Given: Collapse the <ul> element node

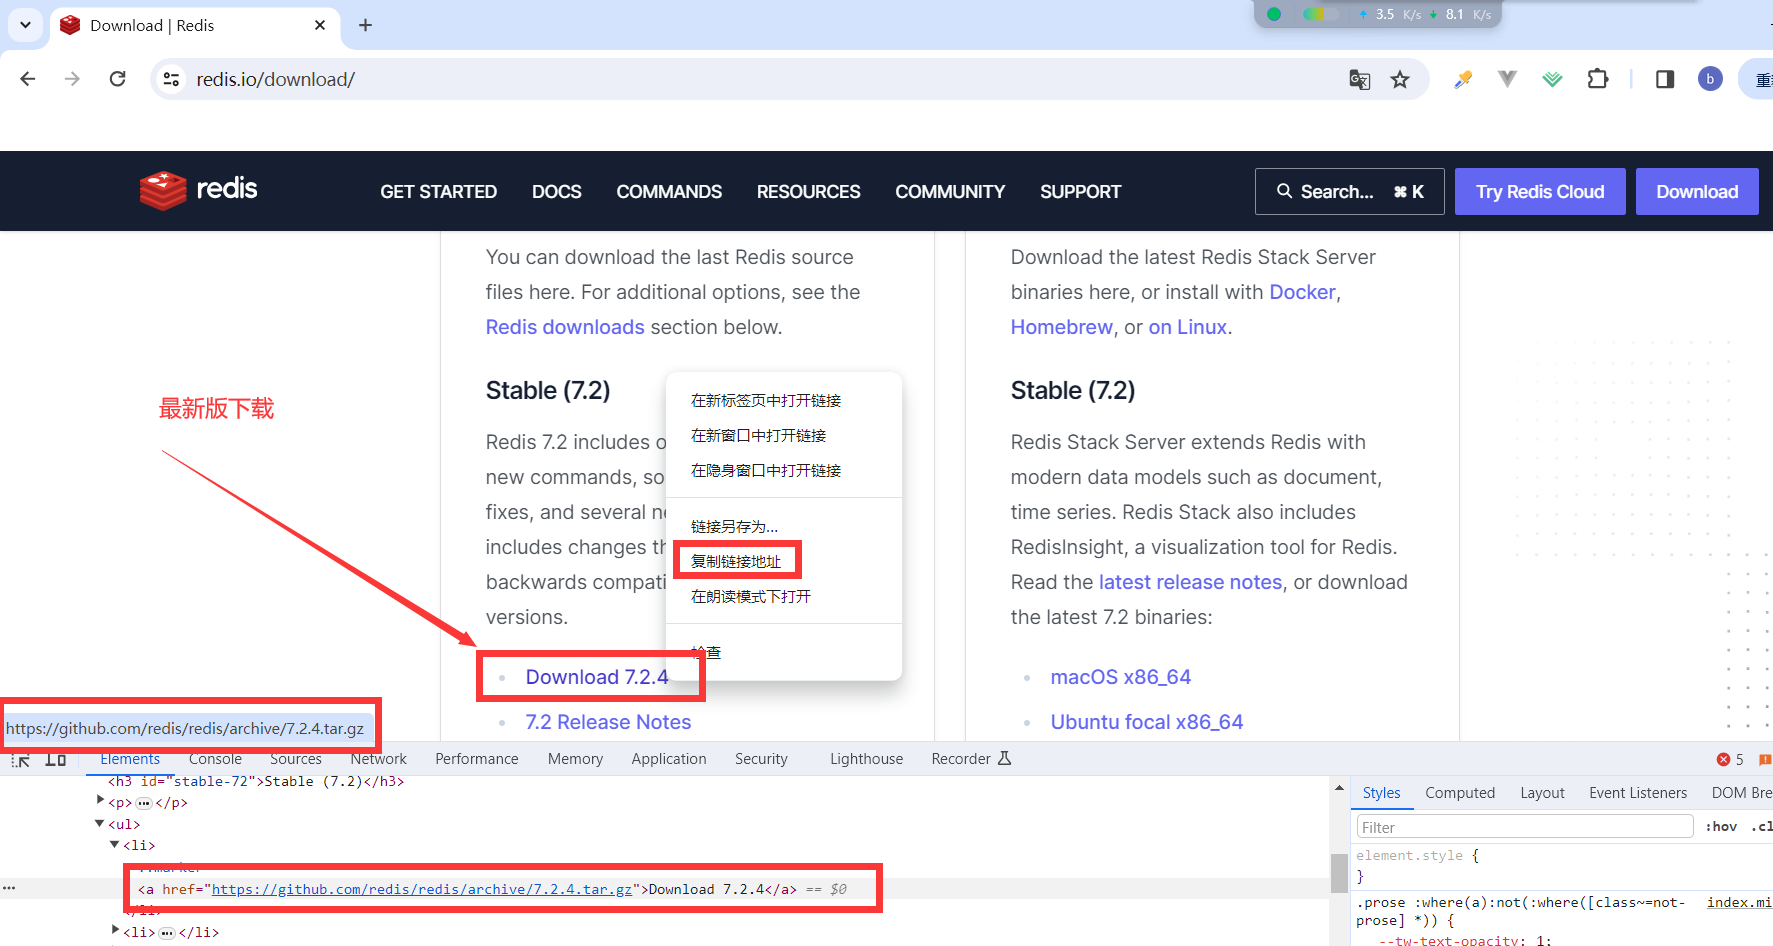Looking at the screenshot, I should [100, 823].
